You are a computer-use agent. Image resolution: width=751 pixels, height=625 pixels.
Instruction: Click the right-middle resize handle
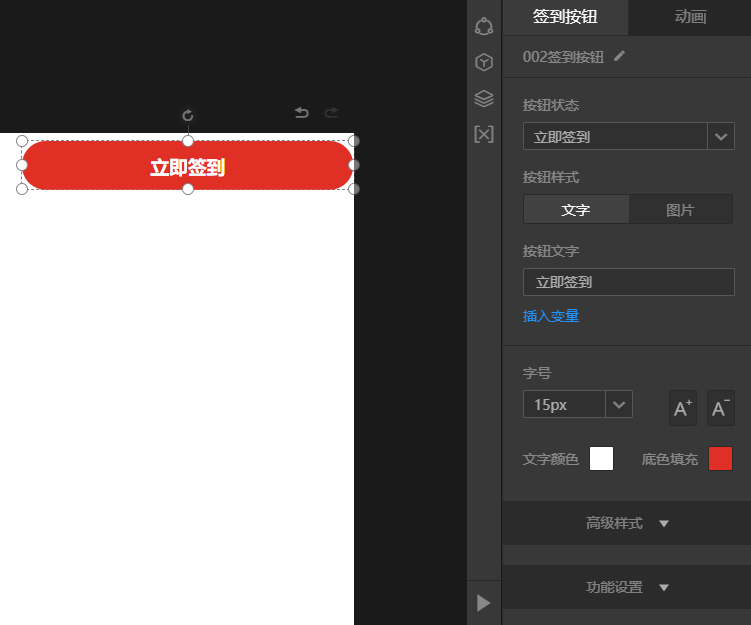[353, 165]
